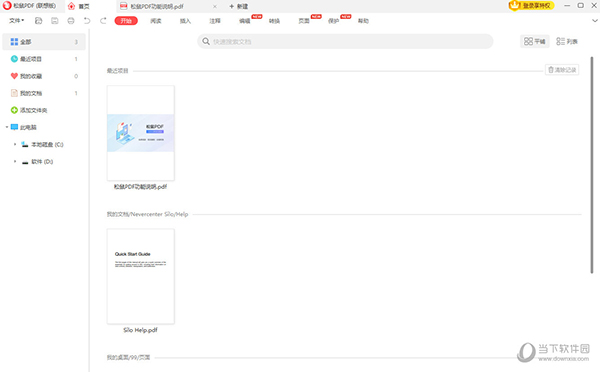The image size is (600, 372).
Task: Select 软件 (D:) in the tree
Action: [42, 162]
